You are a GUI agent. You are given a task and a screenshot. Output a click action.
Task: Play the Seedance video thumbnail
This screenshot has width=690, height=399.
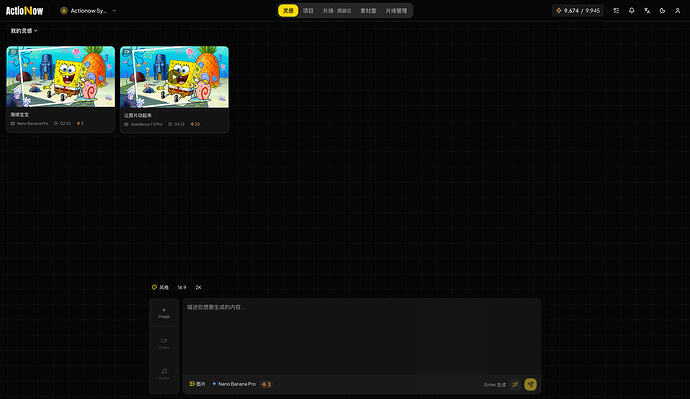(174, 77)
